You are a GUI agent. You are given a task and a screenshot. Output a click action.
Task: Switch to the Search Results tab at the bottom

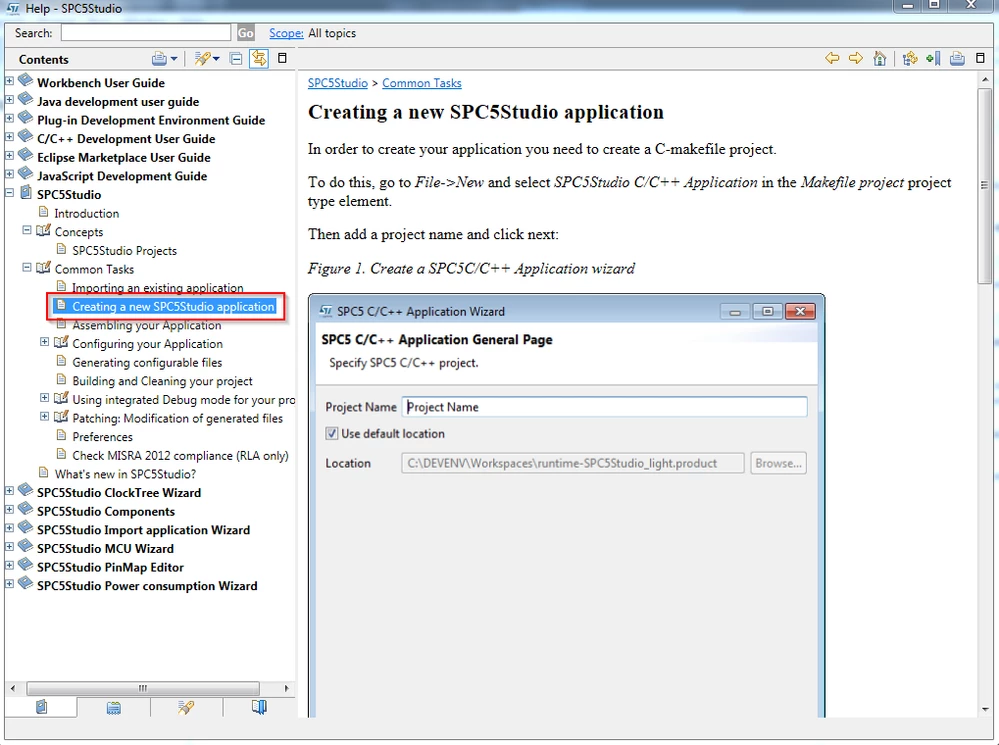pos(186,707)
